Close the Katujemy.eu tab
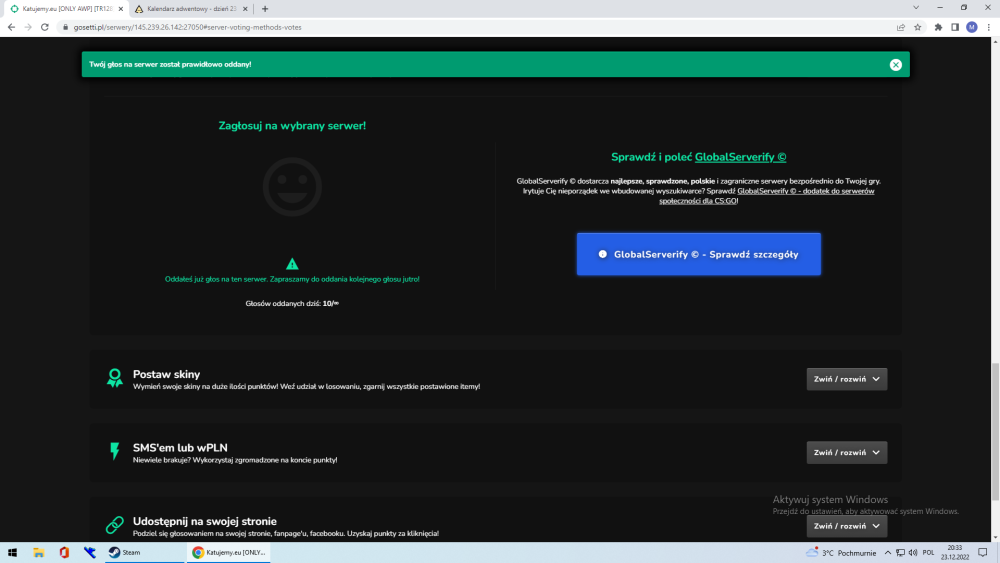 [x=121, y=9]
